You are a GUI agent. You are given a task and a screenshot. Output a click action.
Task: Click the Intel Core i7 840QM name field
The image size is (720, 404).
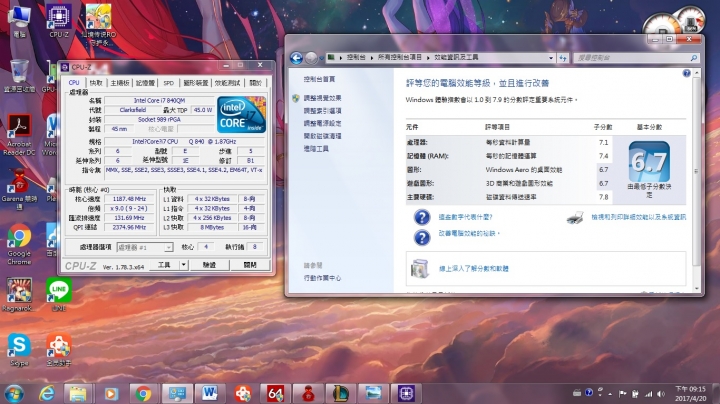pos(159,101)
